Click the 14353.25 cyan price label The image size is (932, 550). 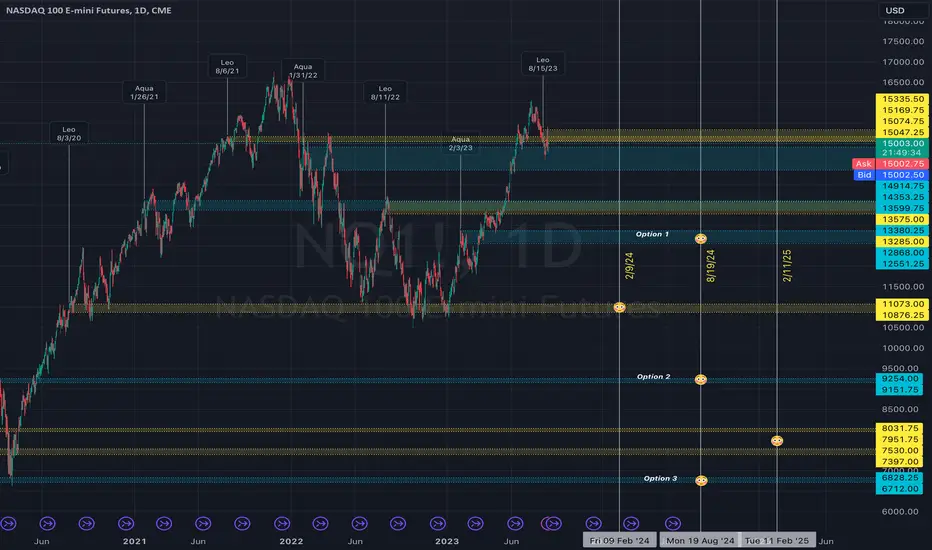click(902, 197)
